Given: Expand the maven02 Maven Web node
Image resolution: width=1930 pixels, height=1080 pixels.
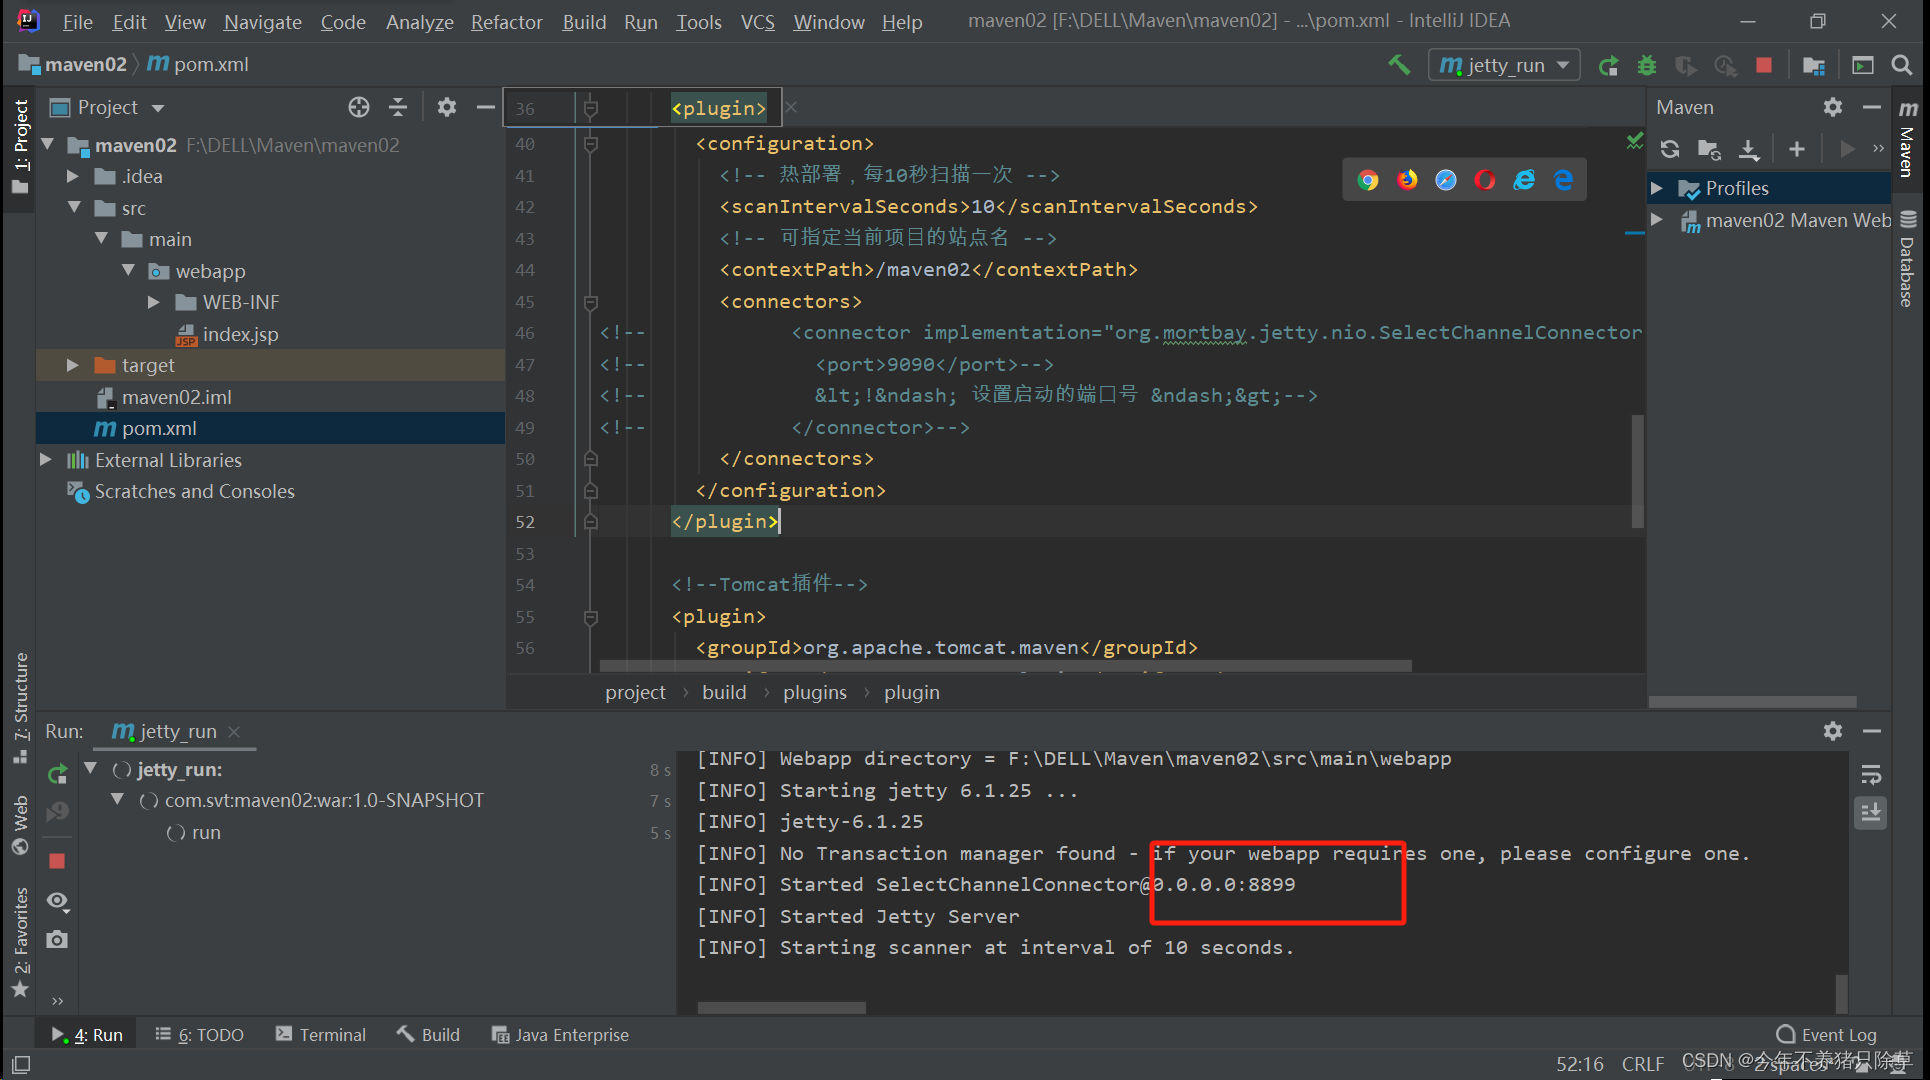Looking at the screenshot, I should point(1661,219).
